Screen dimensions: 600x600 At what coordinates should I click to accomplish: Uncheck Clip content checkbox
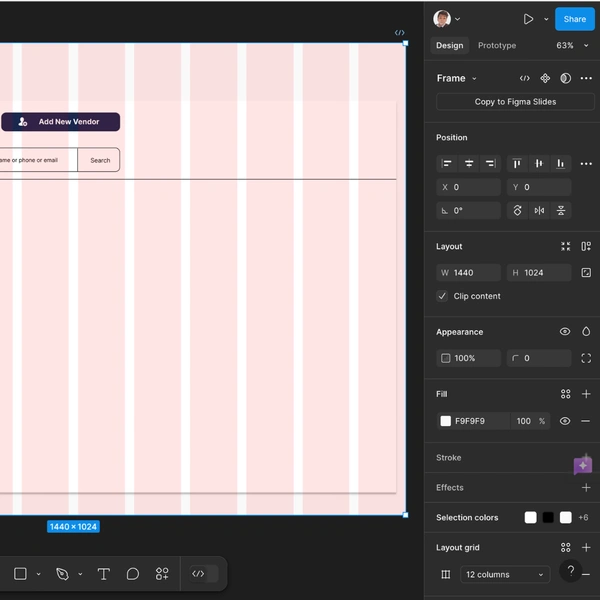pos(442,296)
